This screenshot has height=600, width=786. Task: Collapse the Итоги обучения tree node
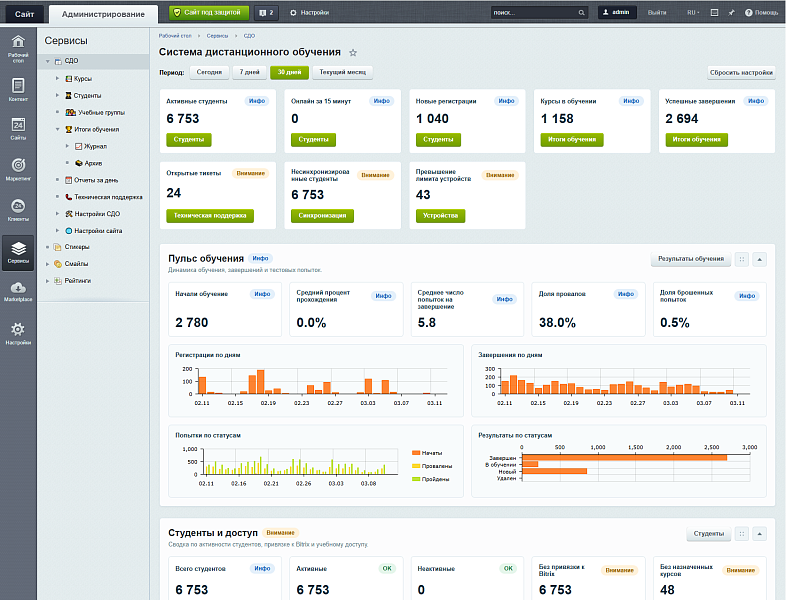coord(58,129)
